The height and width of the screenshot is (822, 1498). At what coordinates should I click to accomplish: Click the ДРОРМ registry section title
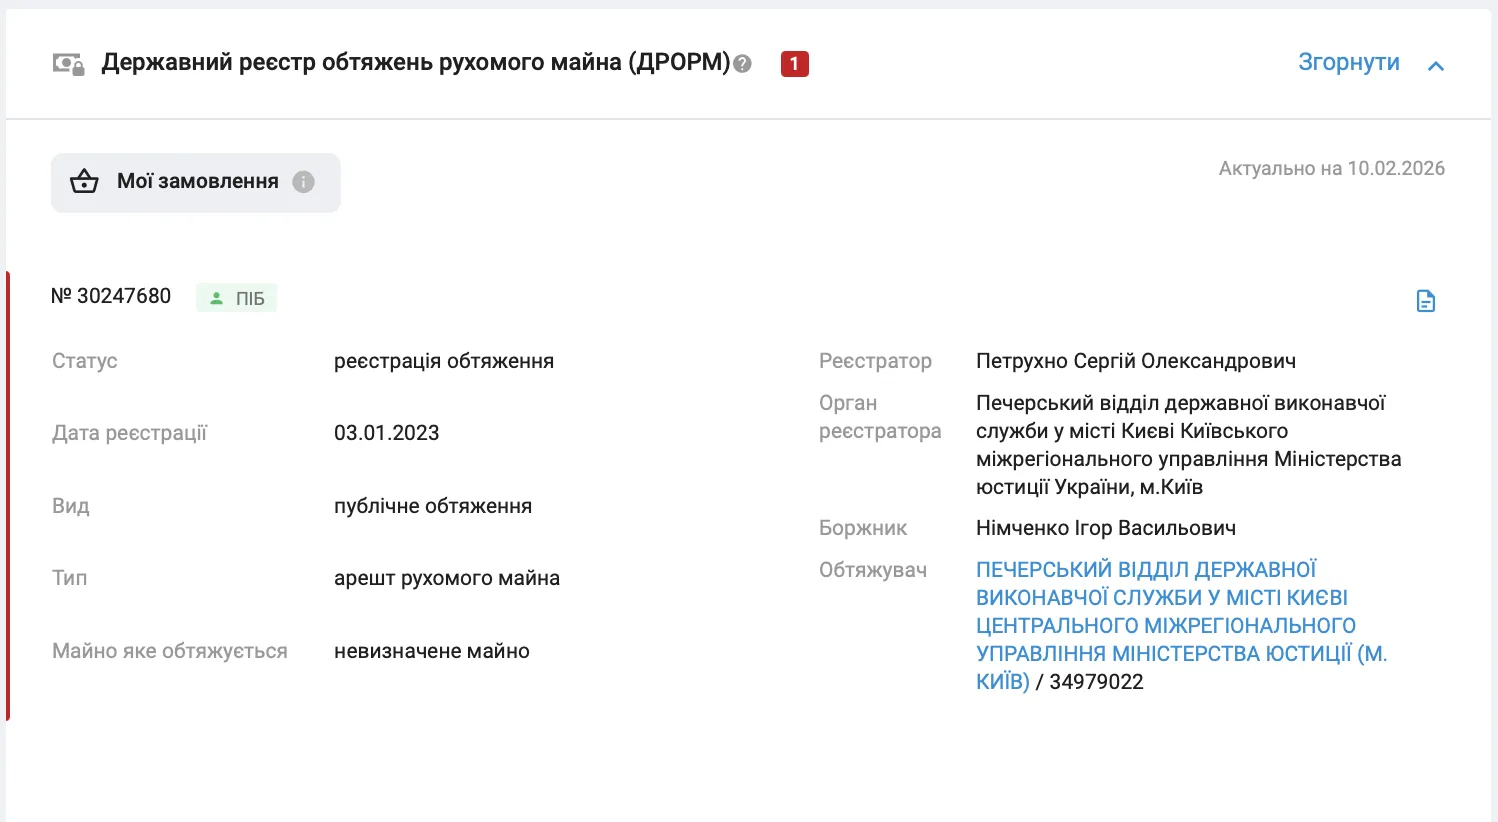[415, 62]
